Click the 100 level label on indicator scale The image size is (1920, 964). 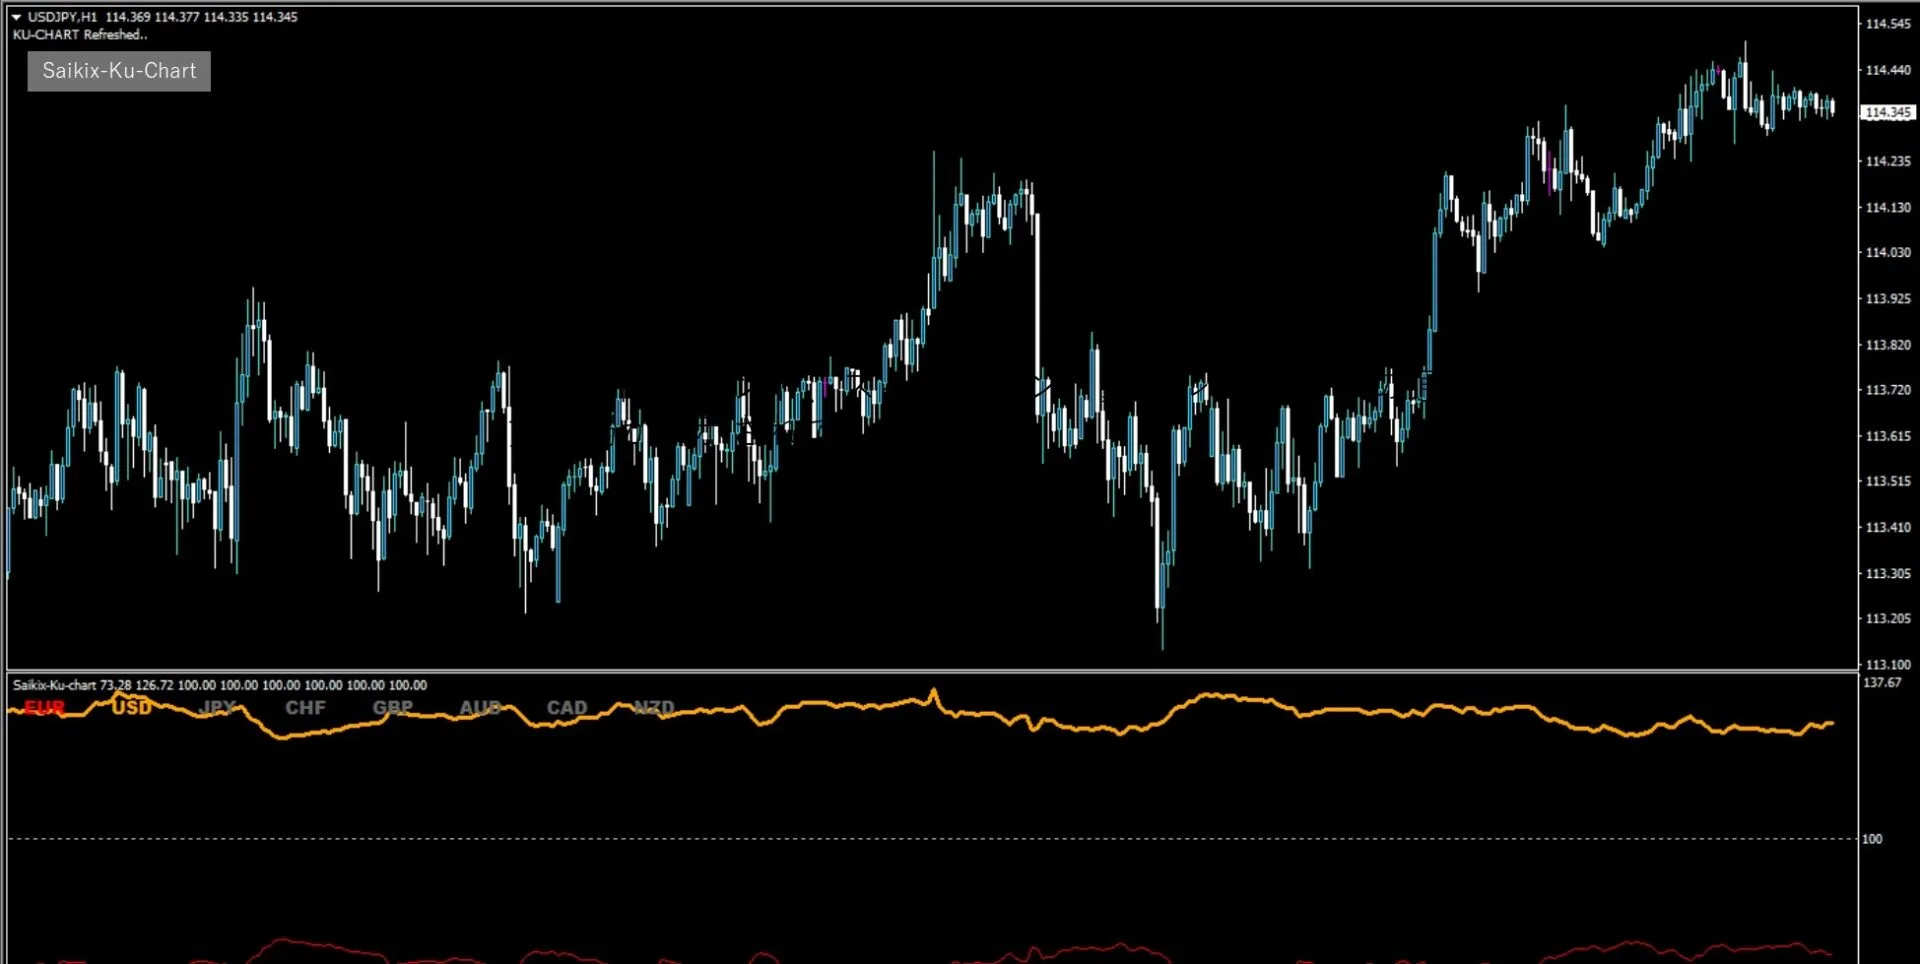click(1872, 839)
